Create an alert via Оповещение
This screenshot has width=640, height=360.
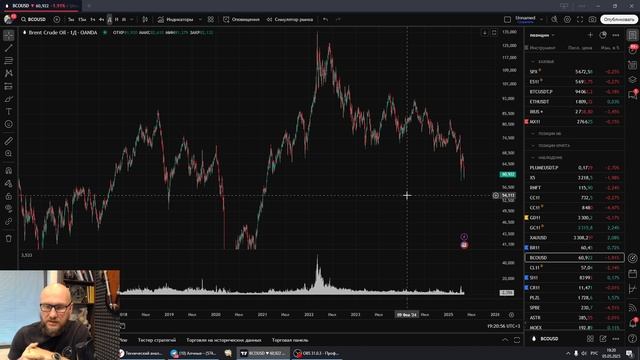tap(241, 19)
